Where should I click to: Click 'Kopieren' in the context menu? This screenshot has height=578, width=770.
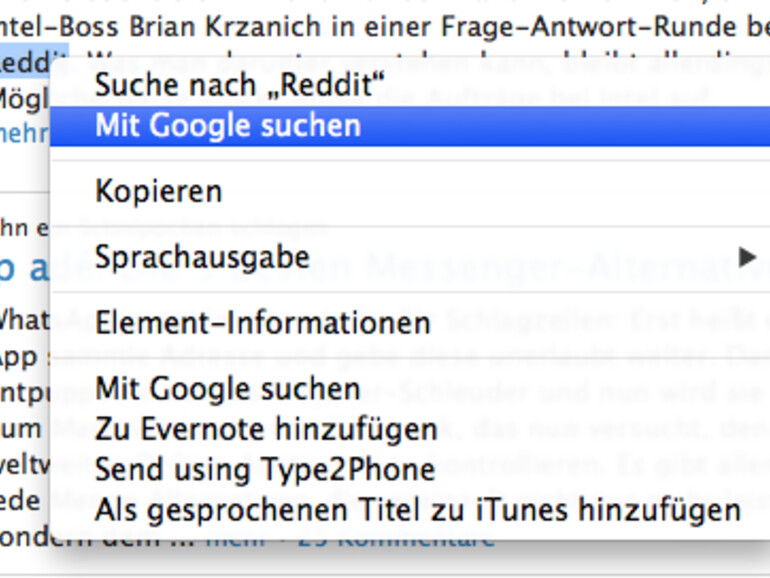[158, 190]
